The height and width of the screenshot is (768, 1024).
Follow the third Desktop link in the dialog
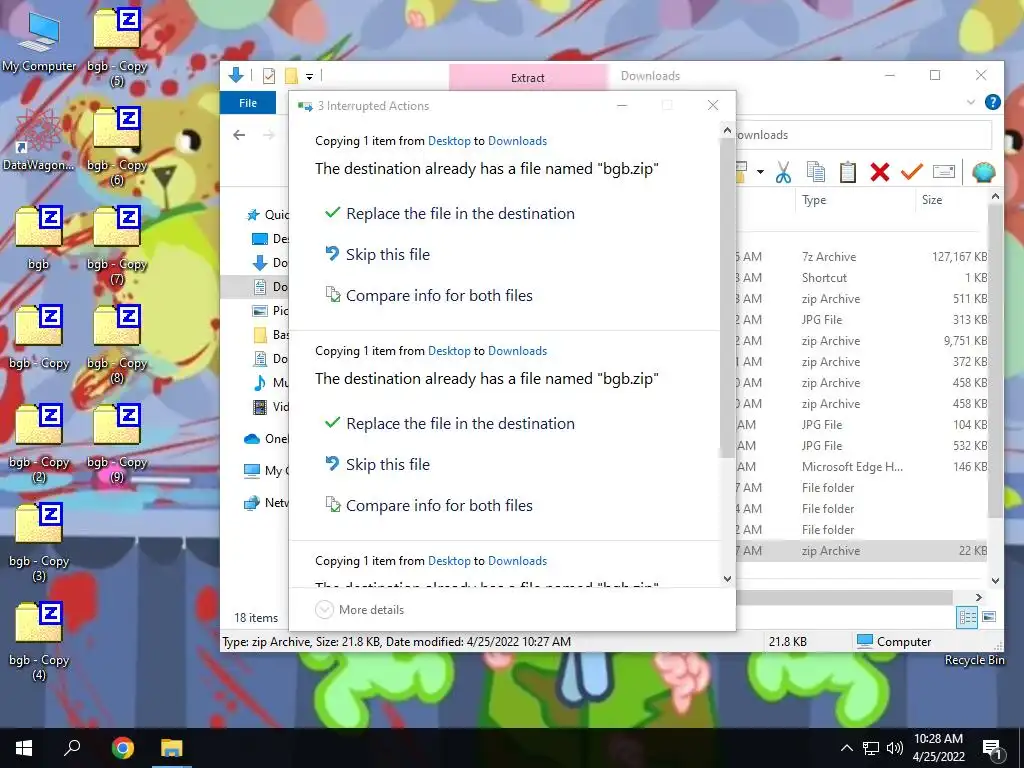click(x=449, y=561)
